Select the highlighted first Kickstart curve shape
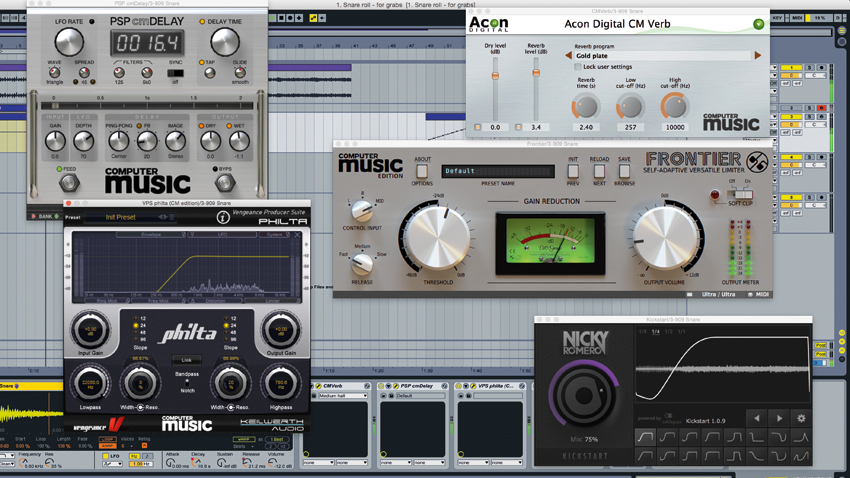The height and width of the screenshot is (478, 850). click(645, 436)
